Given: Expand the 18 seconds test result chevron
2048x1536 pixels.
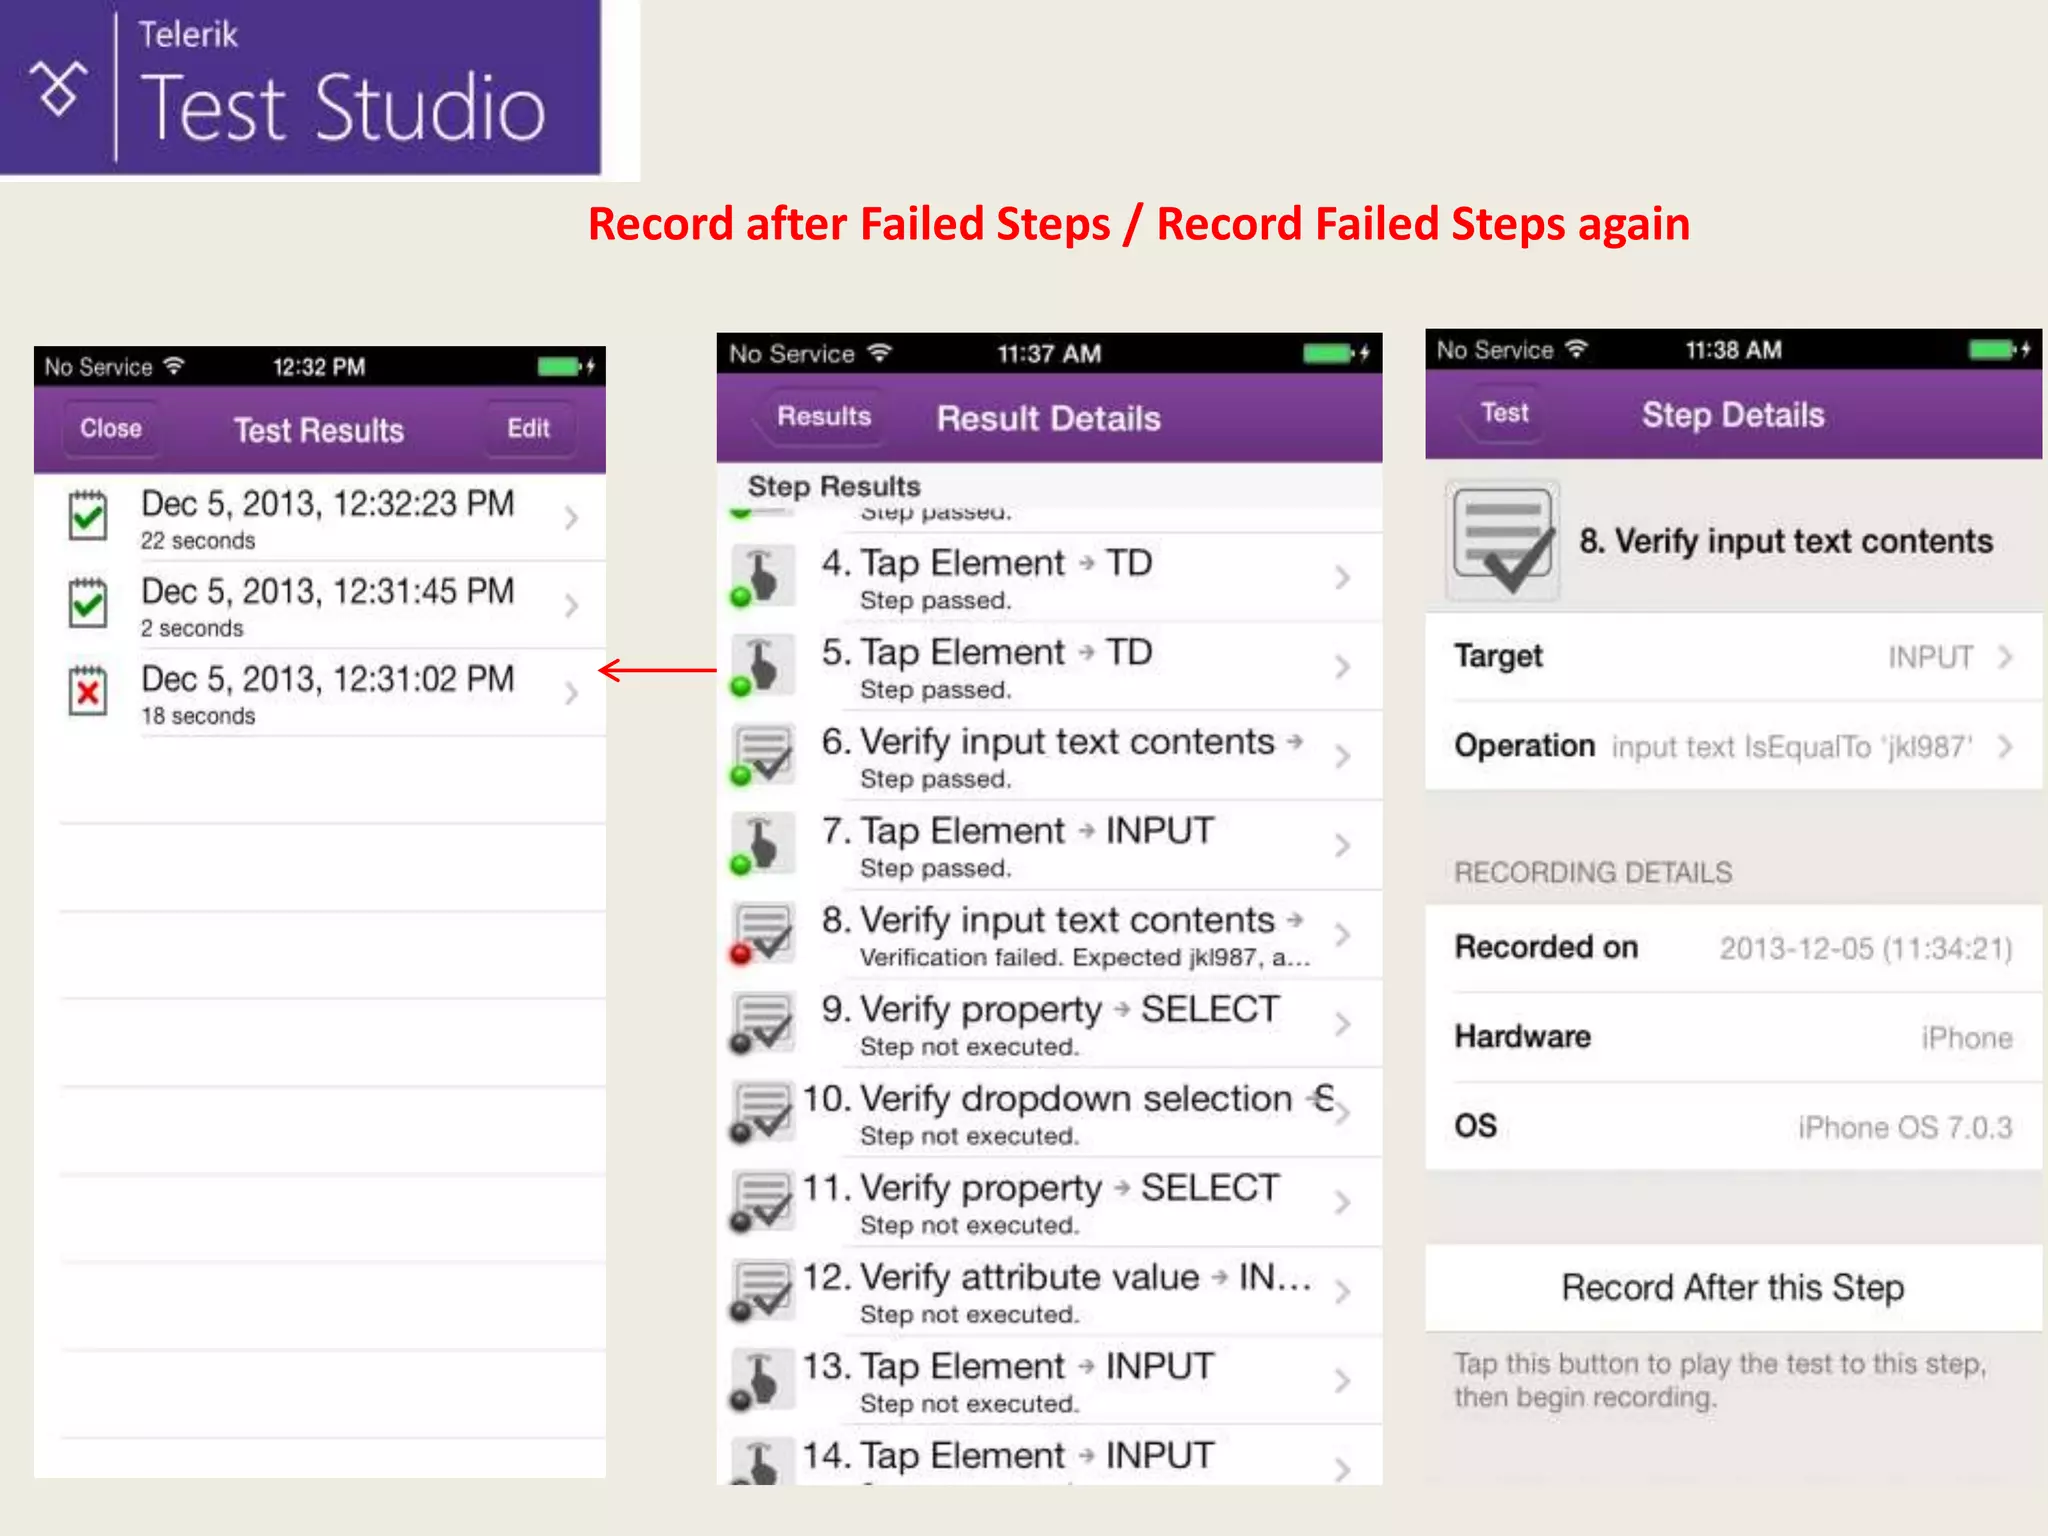Looking at the screenshot, I should click(571, 693).
